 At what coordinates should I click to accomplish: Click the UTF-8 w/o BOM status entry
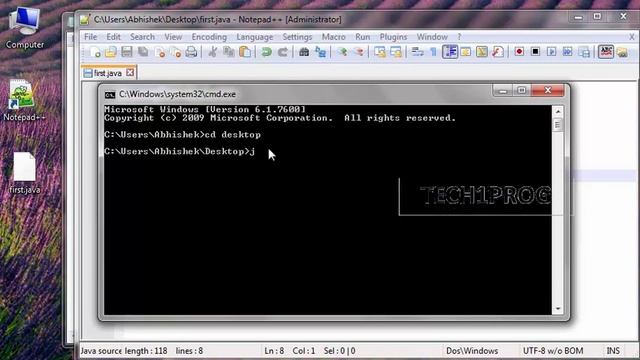click(x=553, y=351)
